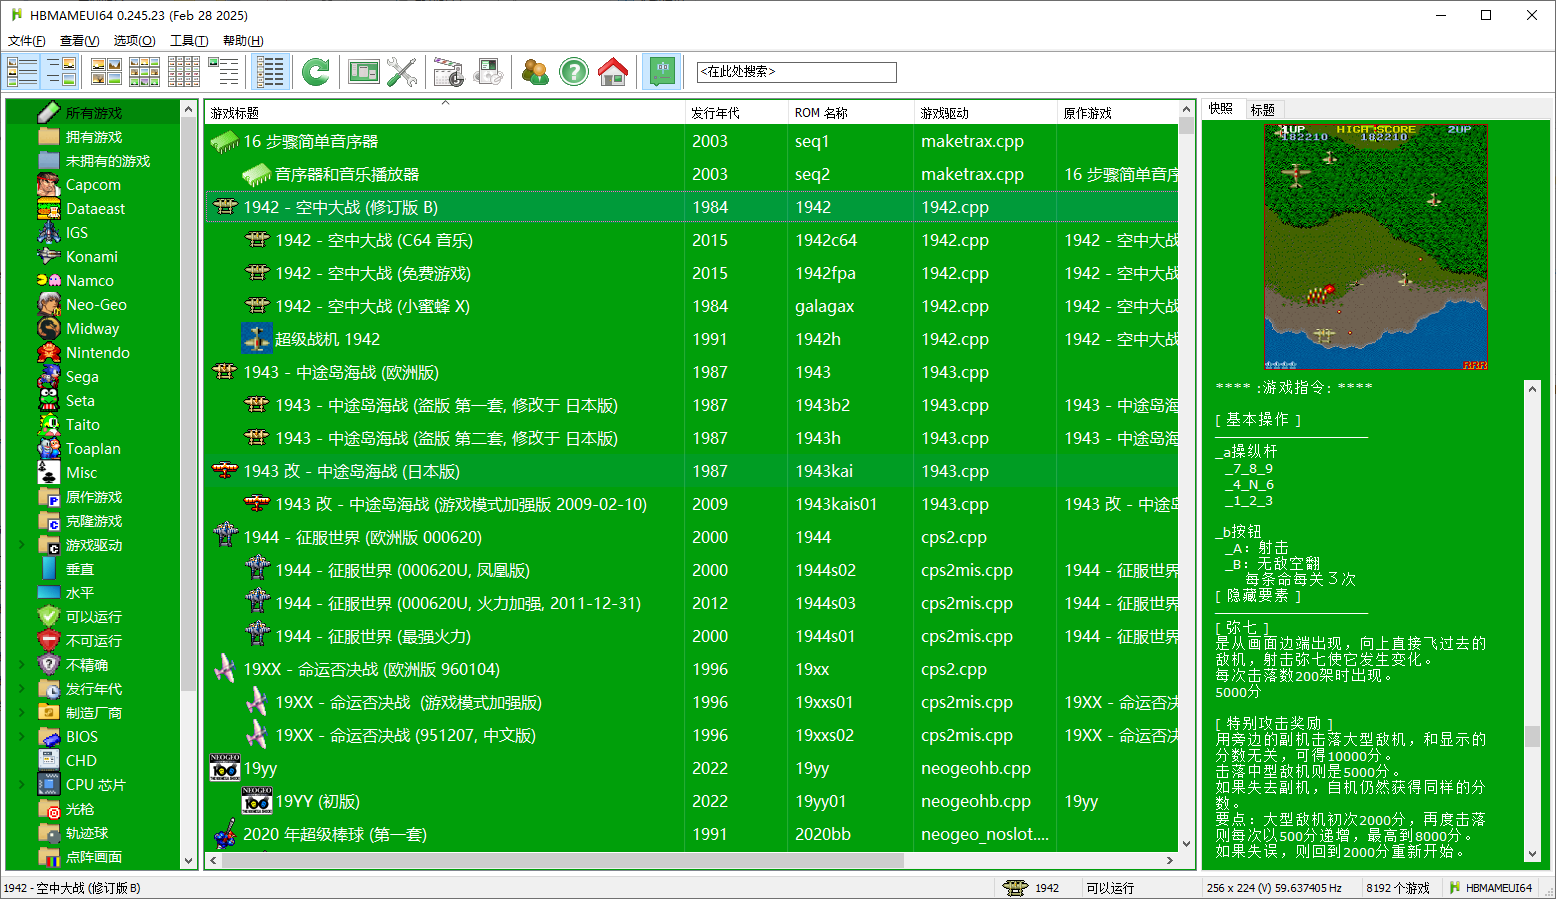The image size is (1556, 899).
Task: Select the Toaplan folder icon
Action: pos(49,449)
